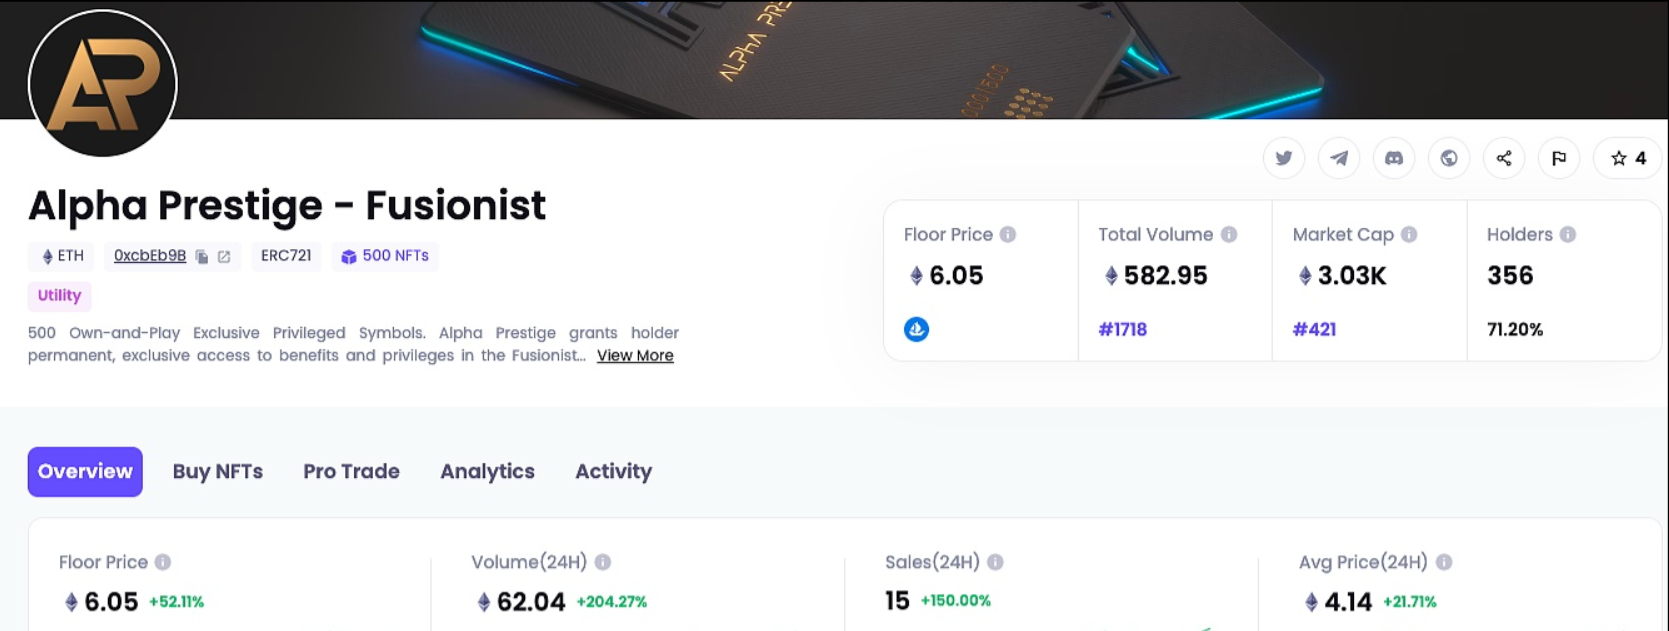The image size is (1669, 631).
Task: Open the Telegram channel link
Action: pyautogui.click(x=1339, y=158)
